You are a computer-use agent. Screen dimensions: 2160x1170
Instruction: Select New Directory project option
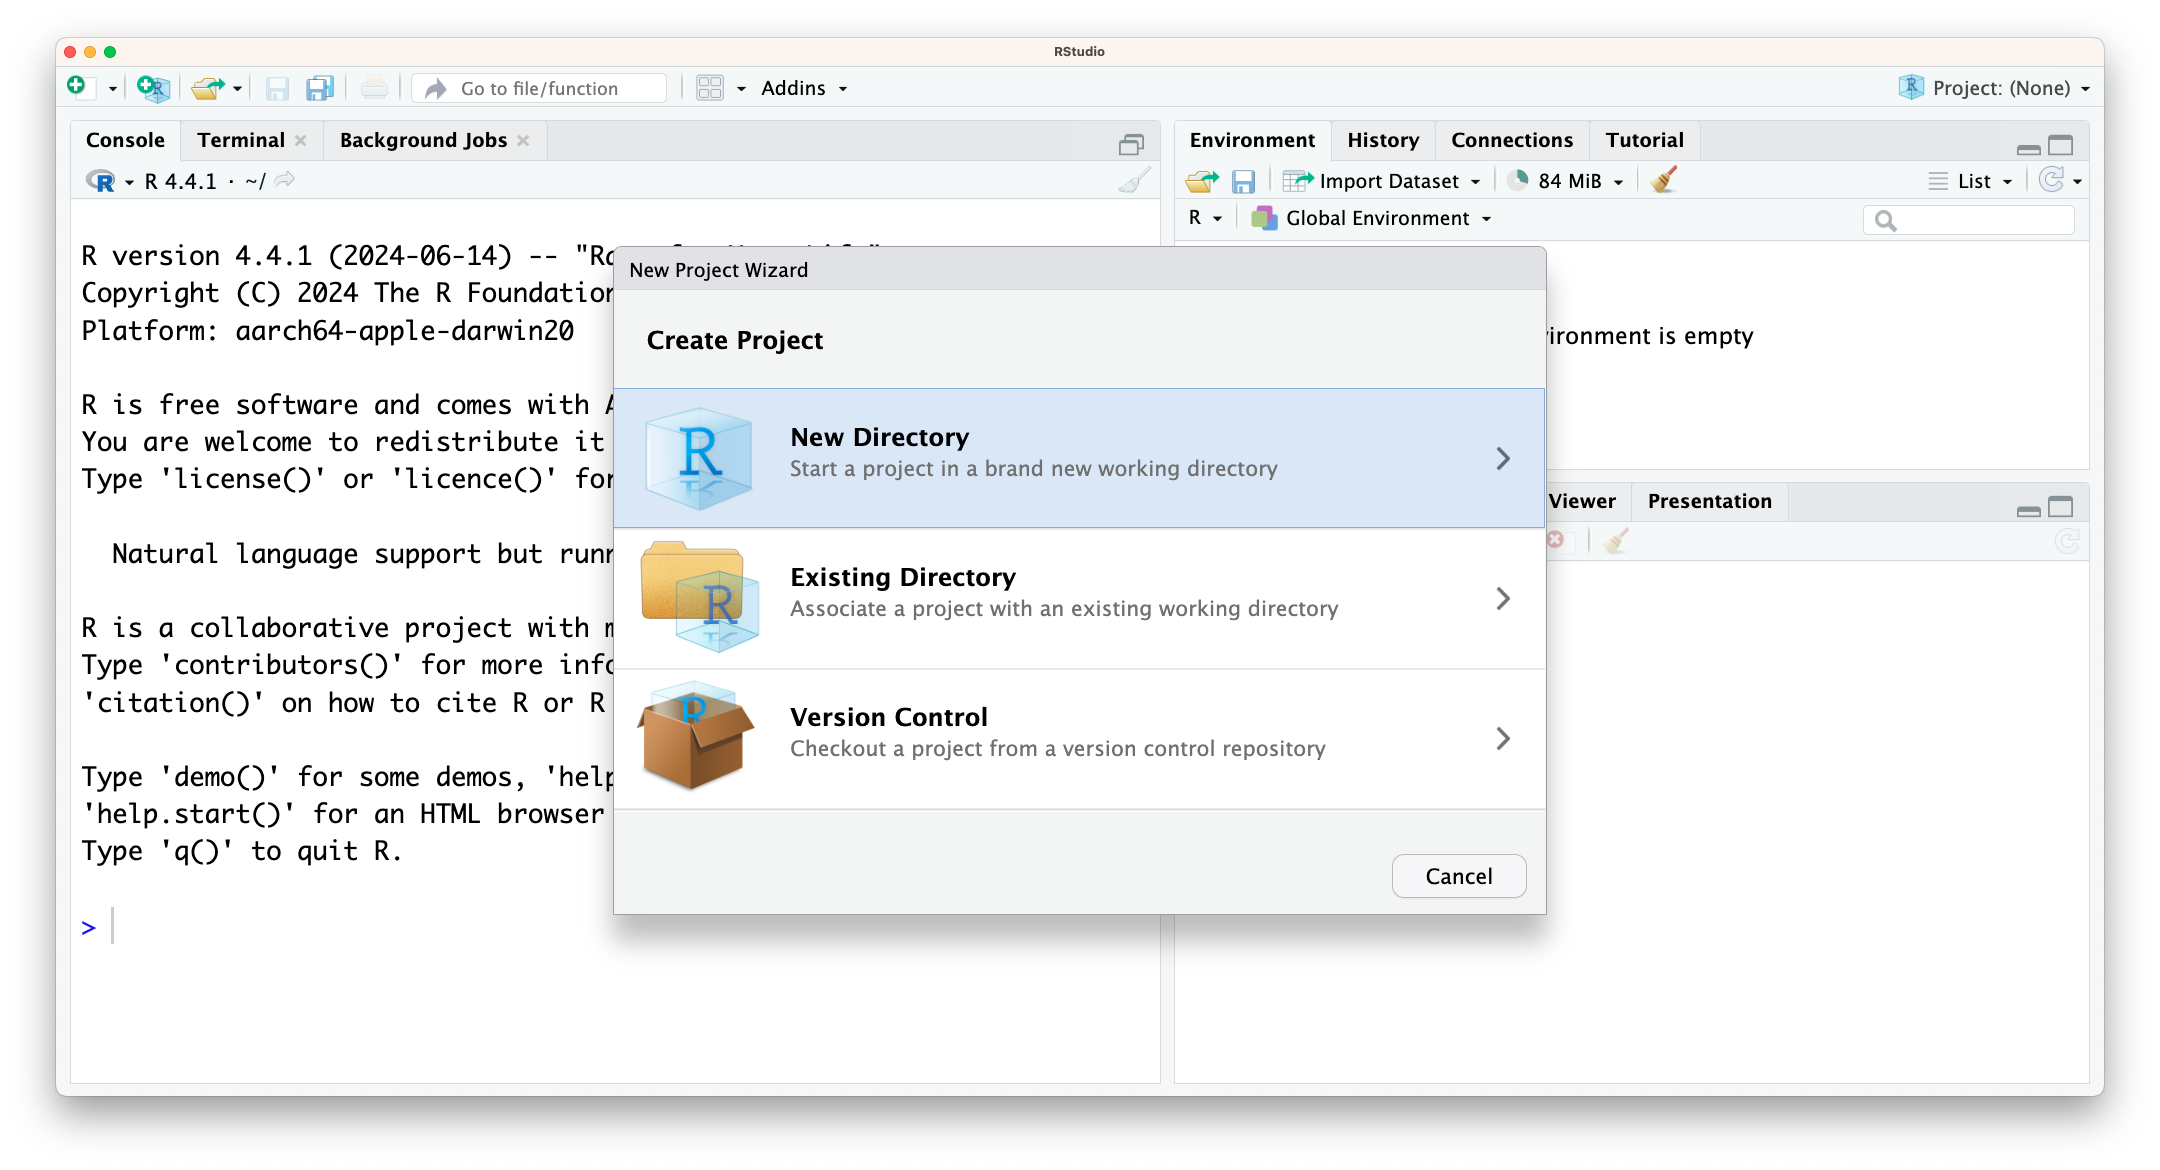1079,458
